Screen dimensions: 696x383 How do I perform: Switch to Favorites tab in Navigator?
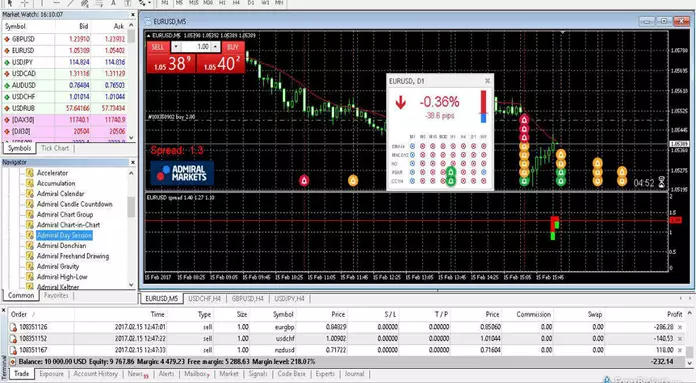(x=56, y=295)
